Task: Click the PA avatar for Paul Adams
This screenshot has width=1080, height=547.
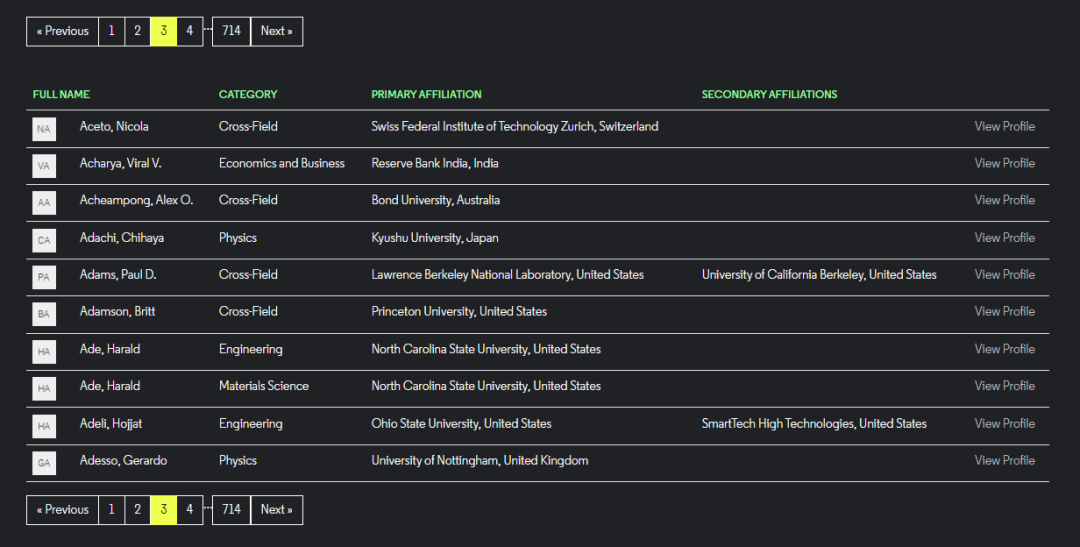Action: [x=44, y=276]
